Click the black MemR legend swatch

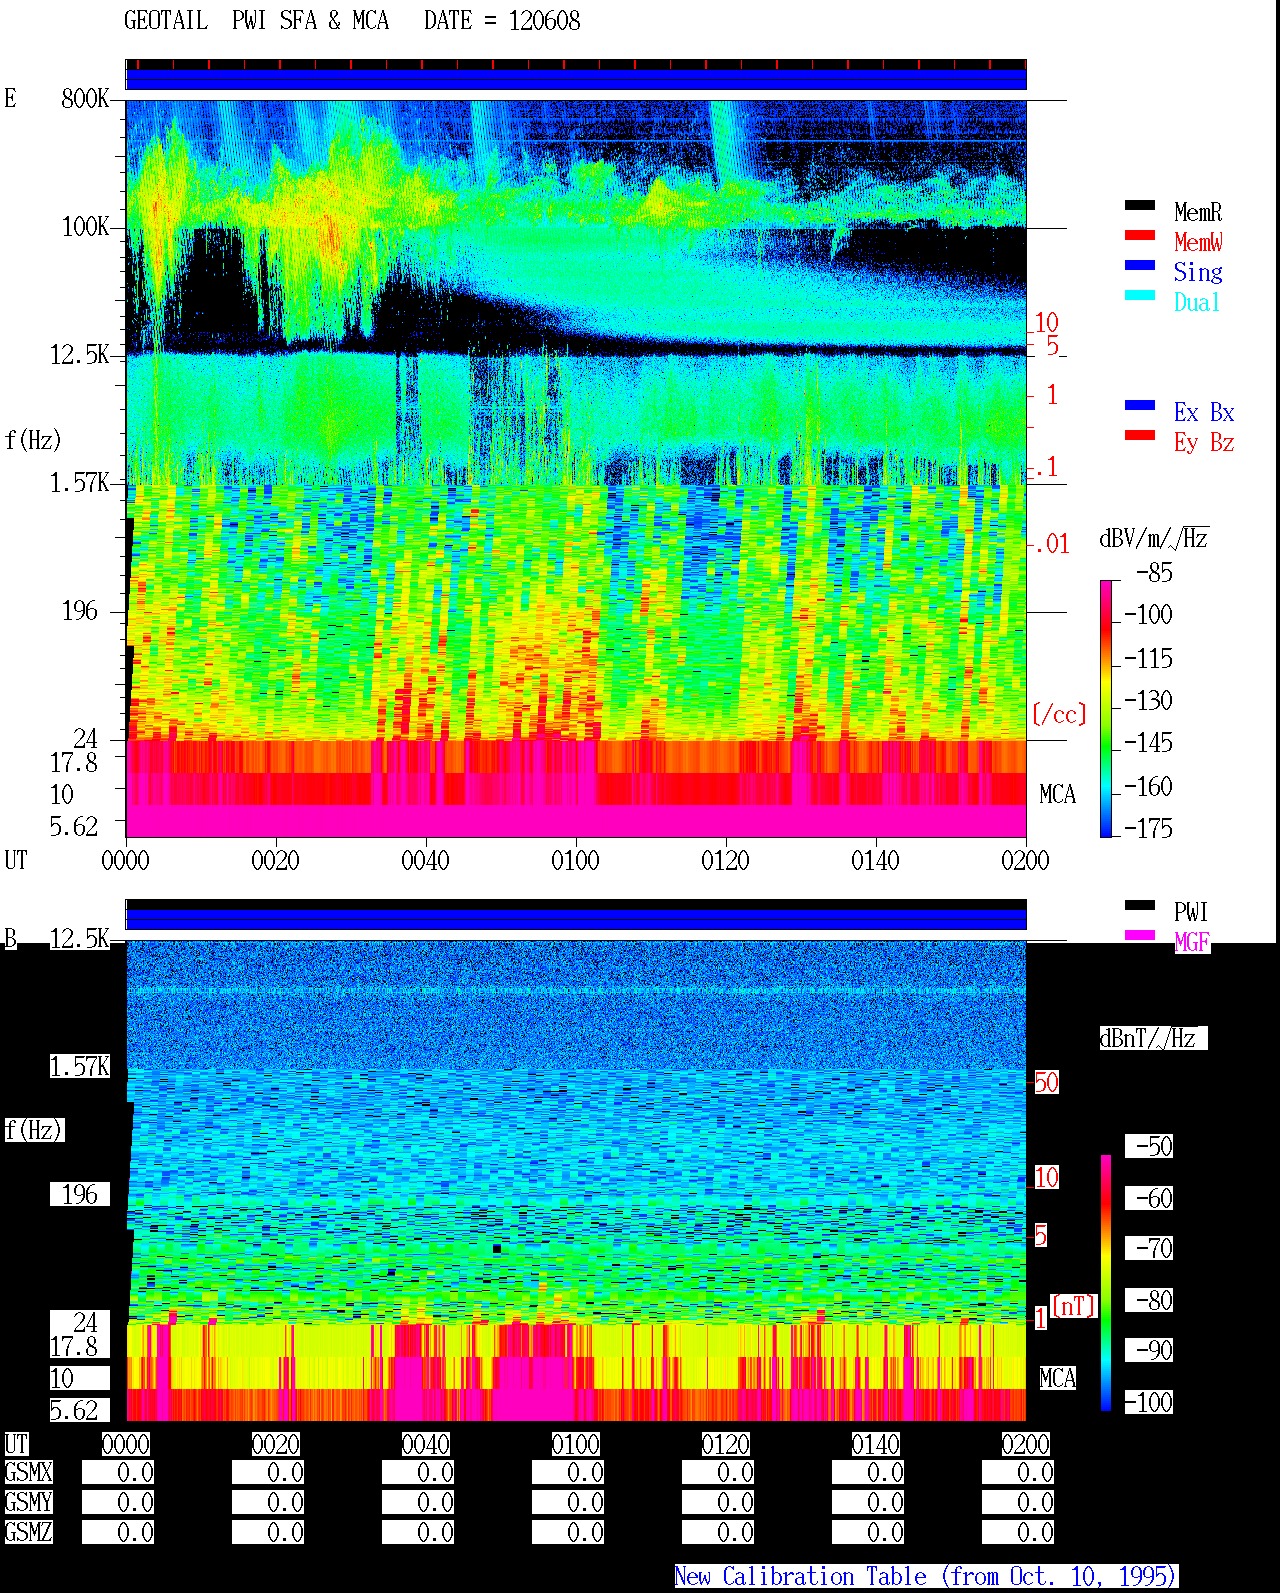1140,206
